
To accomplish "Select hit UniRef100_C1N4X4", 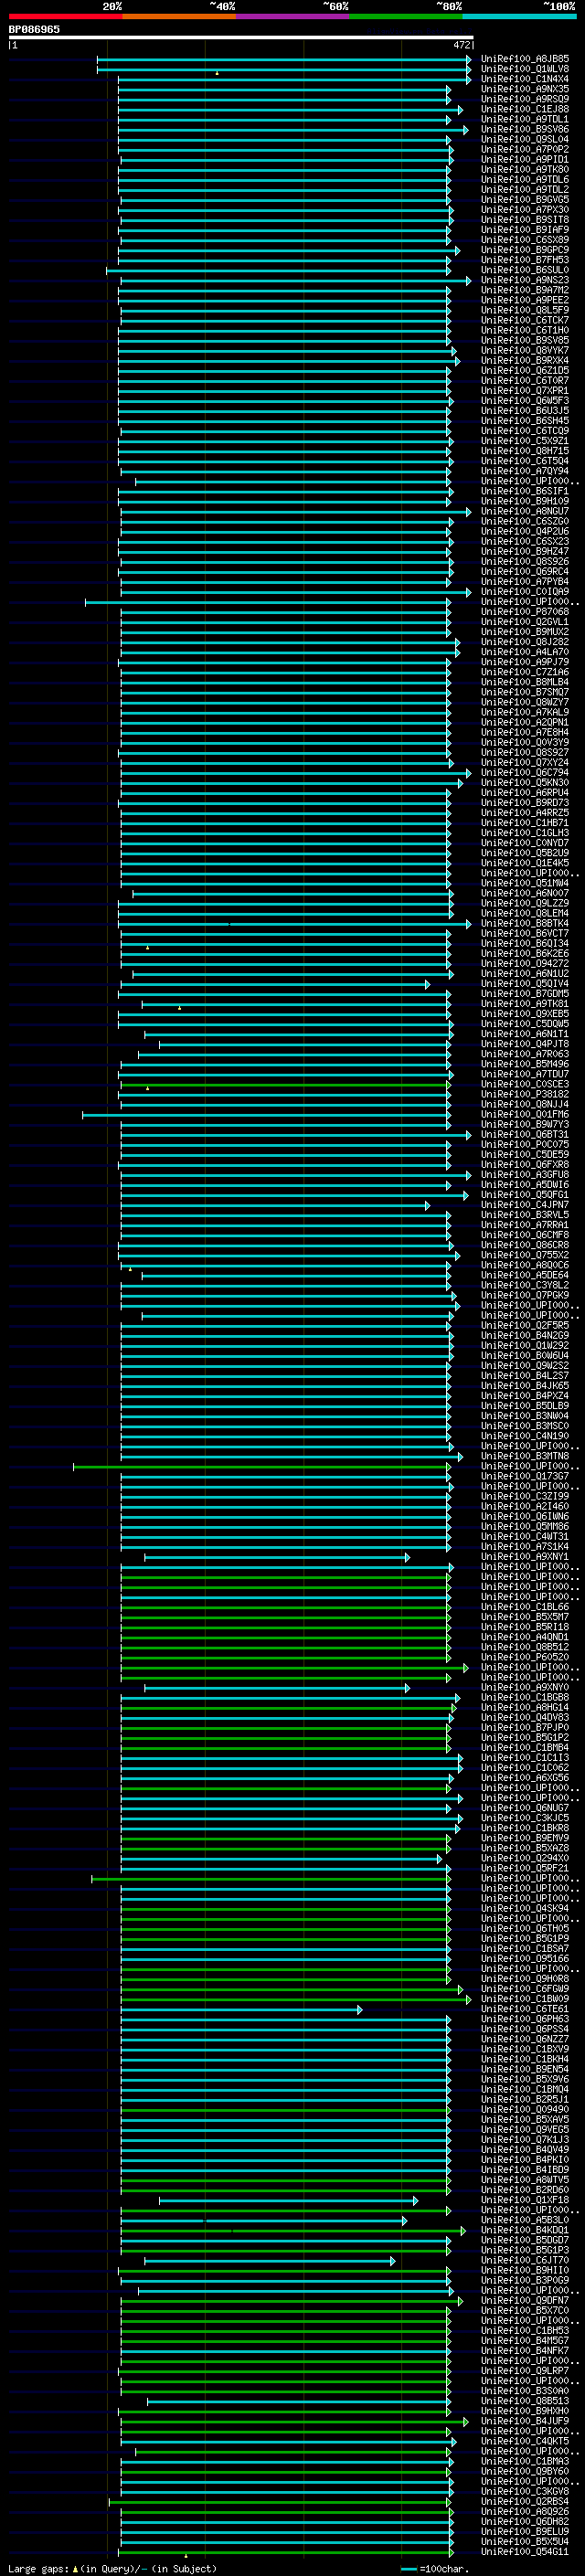I will tap(525, 79).
